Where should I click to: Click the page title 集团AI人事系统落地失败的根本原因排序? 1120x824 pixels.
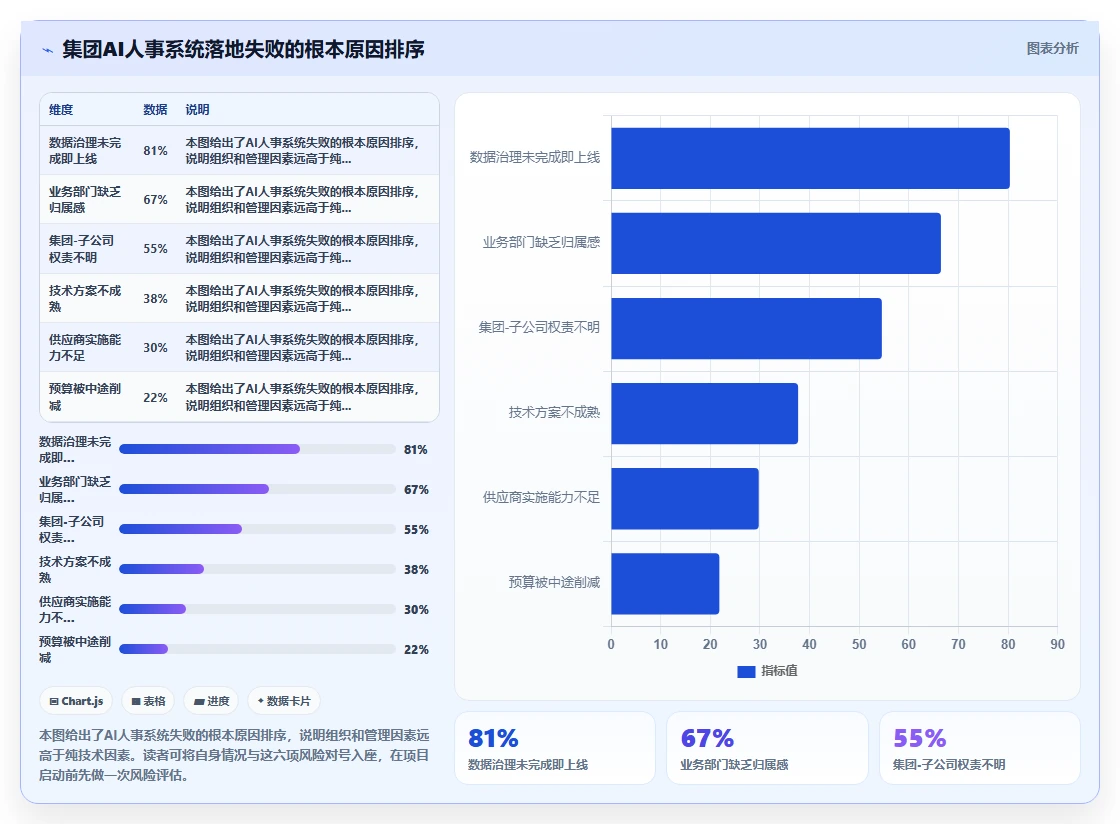[x=244, y=49]
